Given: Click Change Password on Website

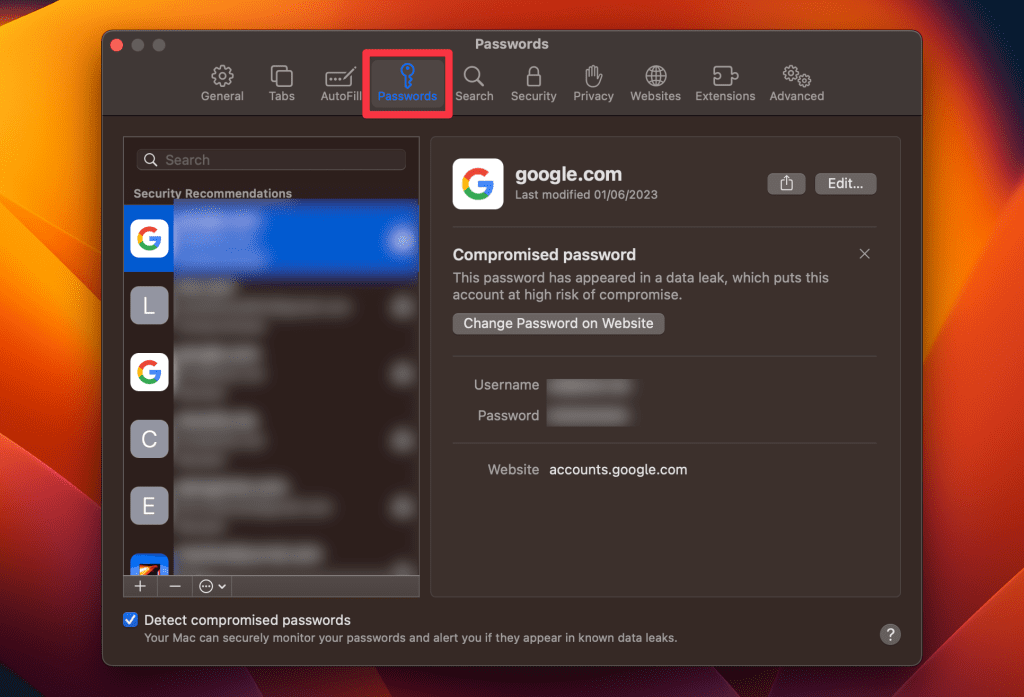Looking at the screenshot, I should (x=558, y=323).
